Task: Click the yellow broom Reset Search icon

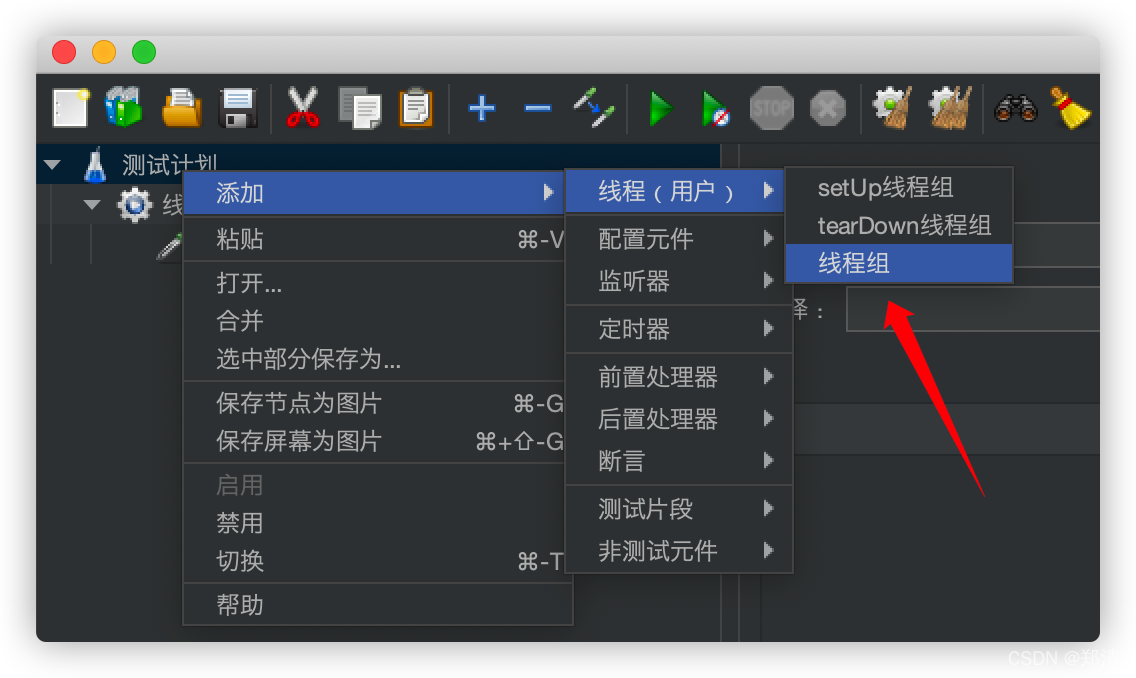Action: click(x=1071, y=109)
